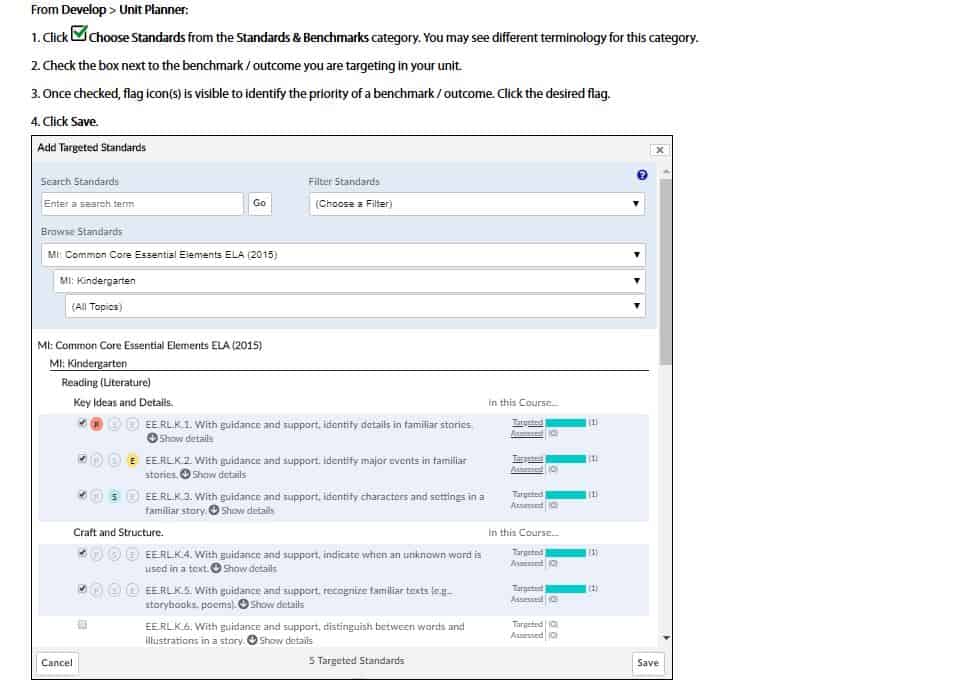Click Show details arrow icon for EE.RL.K.1
The image size is (962, 695).
pyautogui.click(x=152, y=438)
